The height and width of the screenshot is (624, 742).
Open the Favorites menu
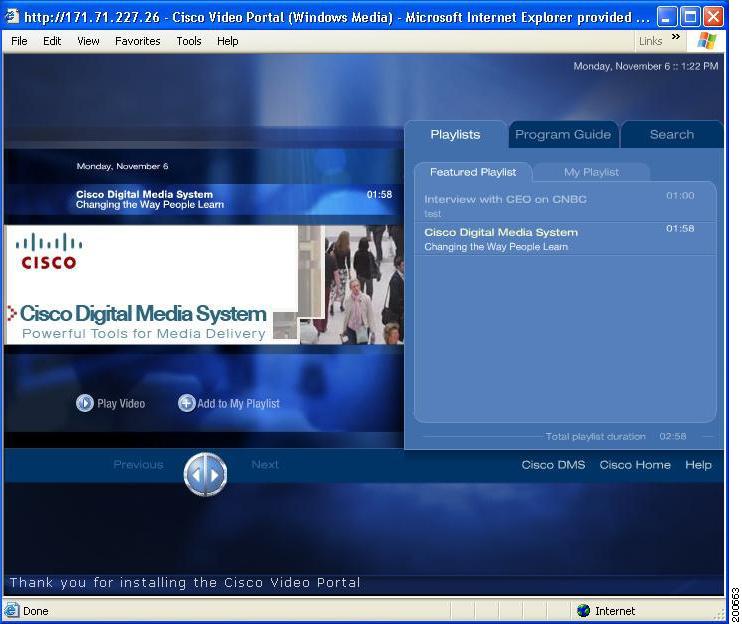(x=138, y=41)
